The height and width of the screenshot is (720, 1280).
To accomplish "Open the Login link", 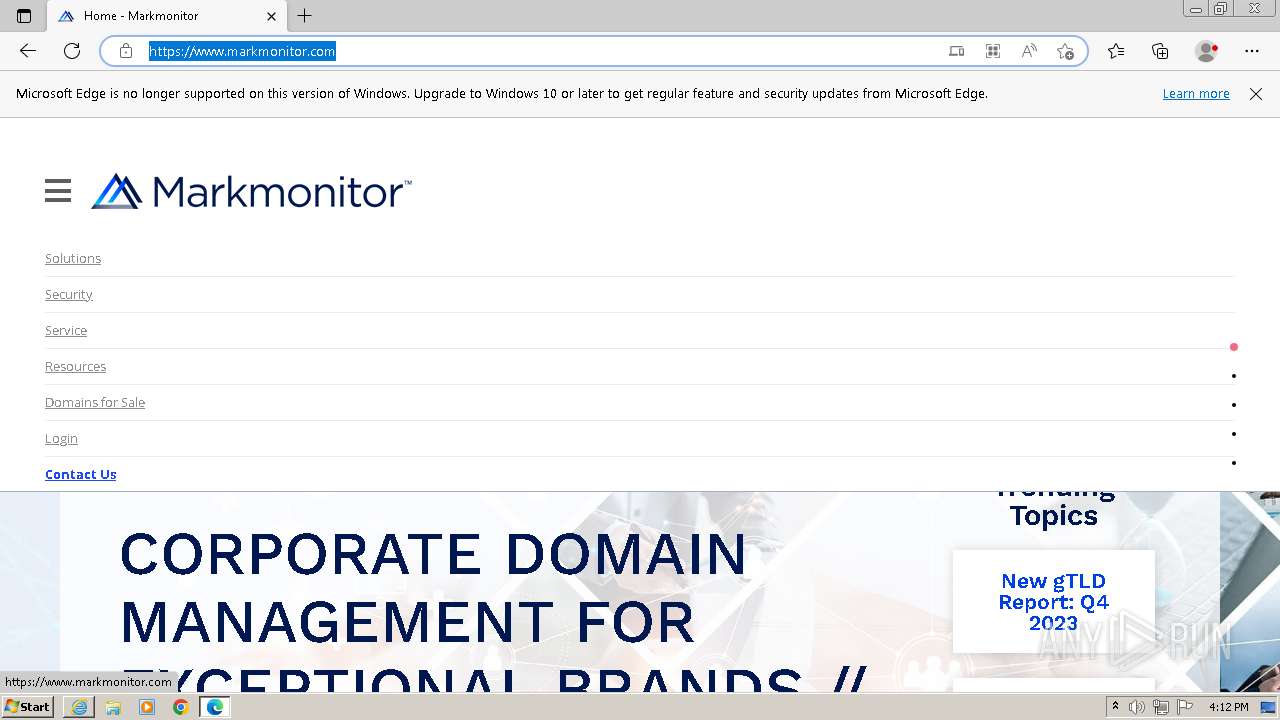I will tap(61, 438).
